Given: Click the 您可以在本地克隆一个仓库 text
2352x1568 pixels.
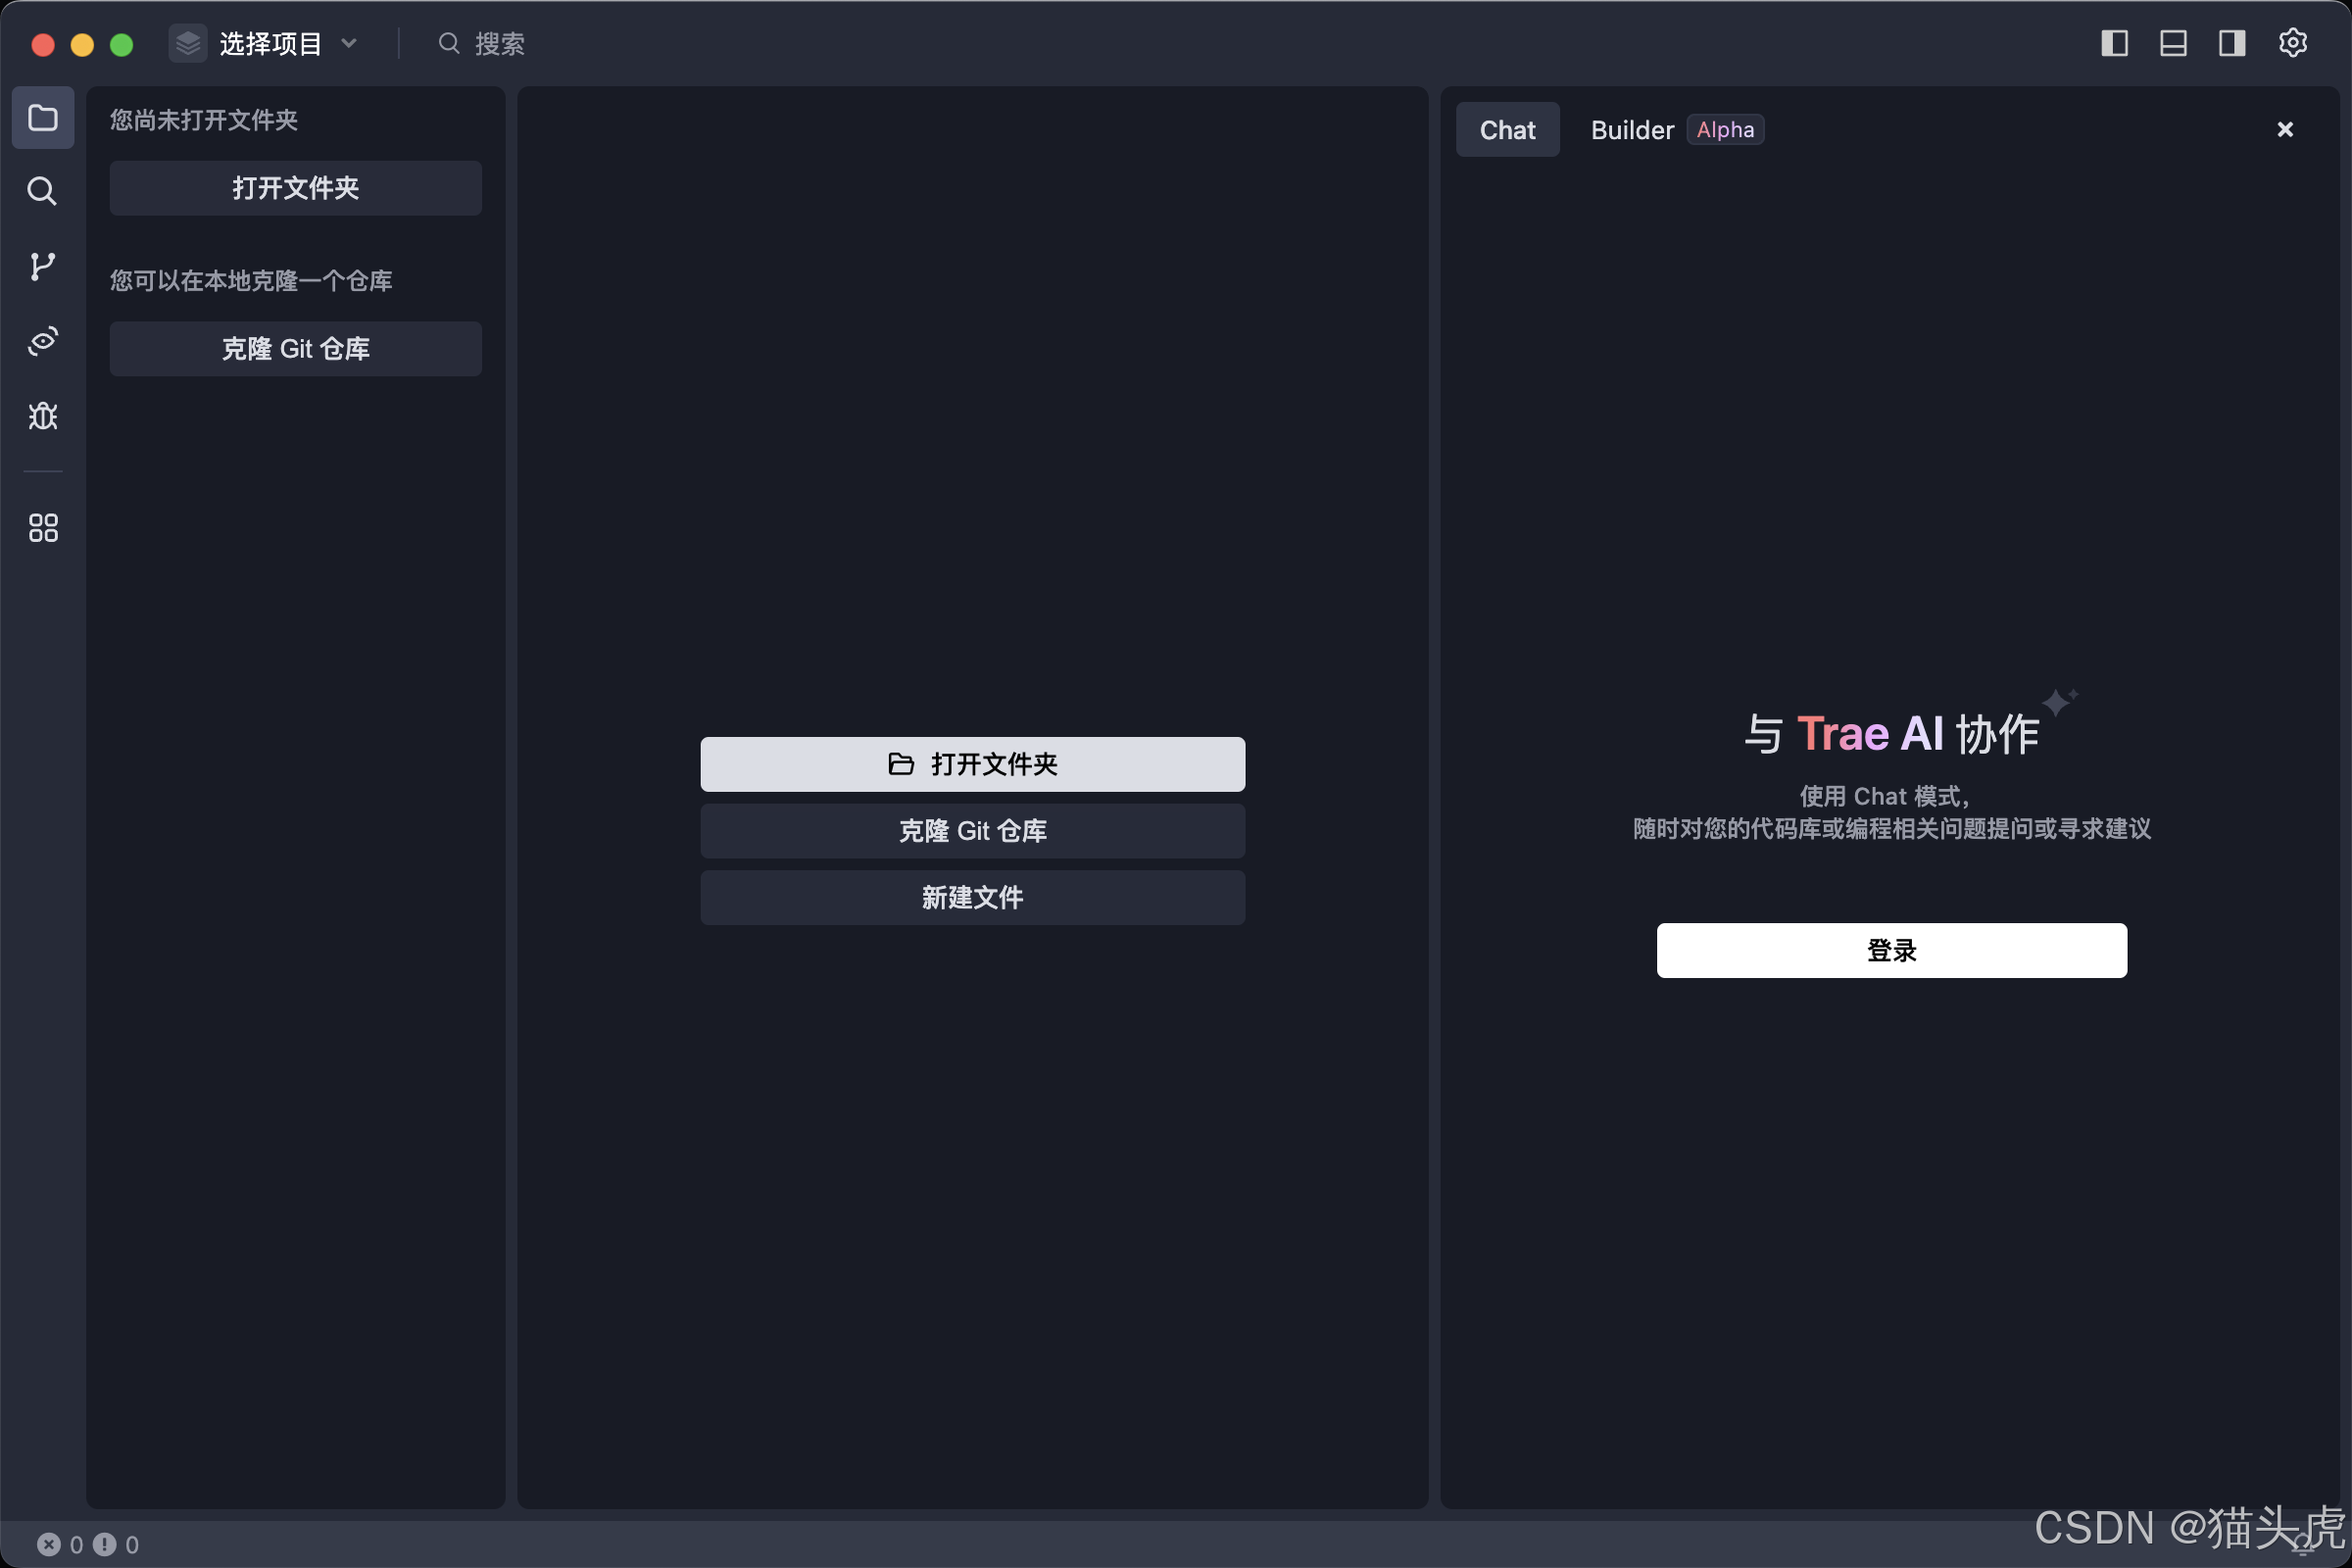Looking at the screenshot, I should [251, 281].
